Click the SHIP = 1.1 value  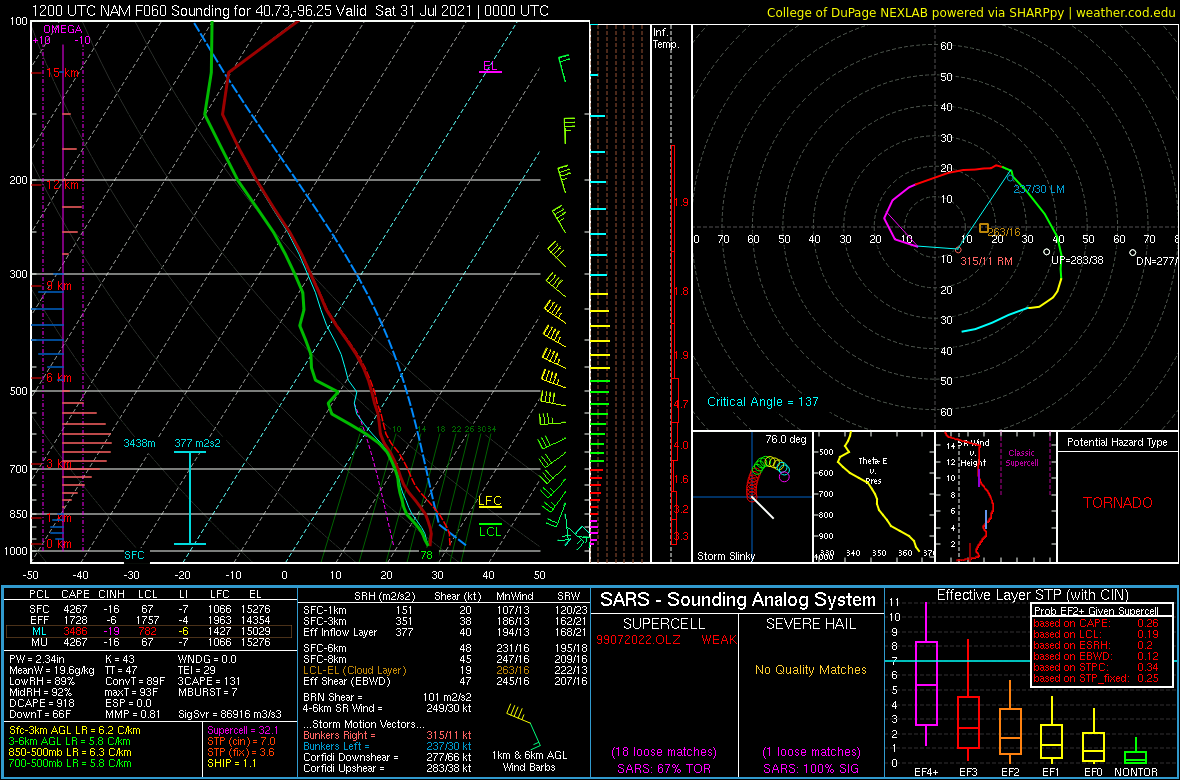232,762
